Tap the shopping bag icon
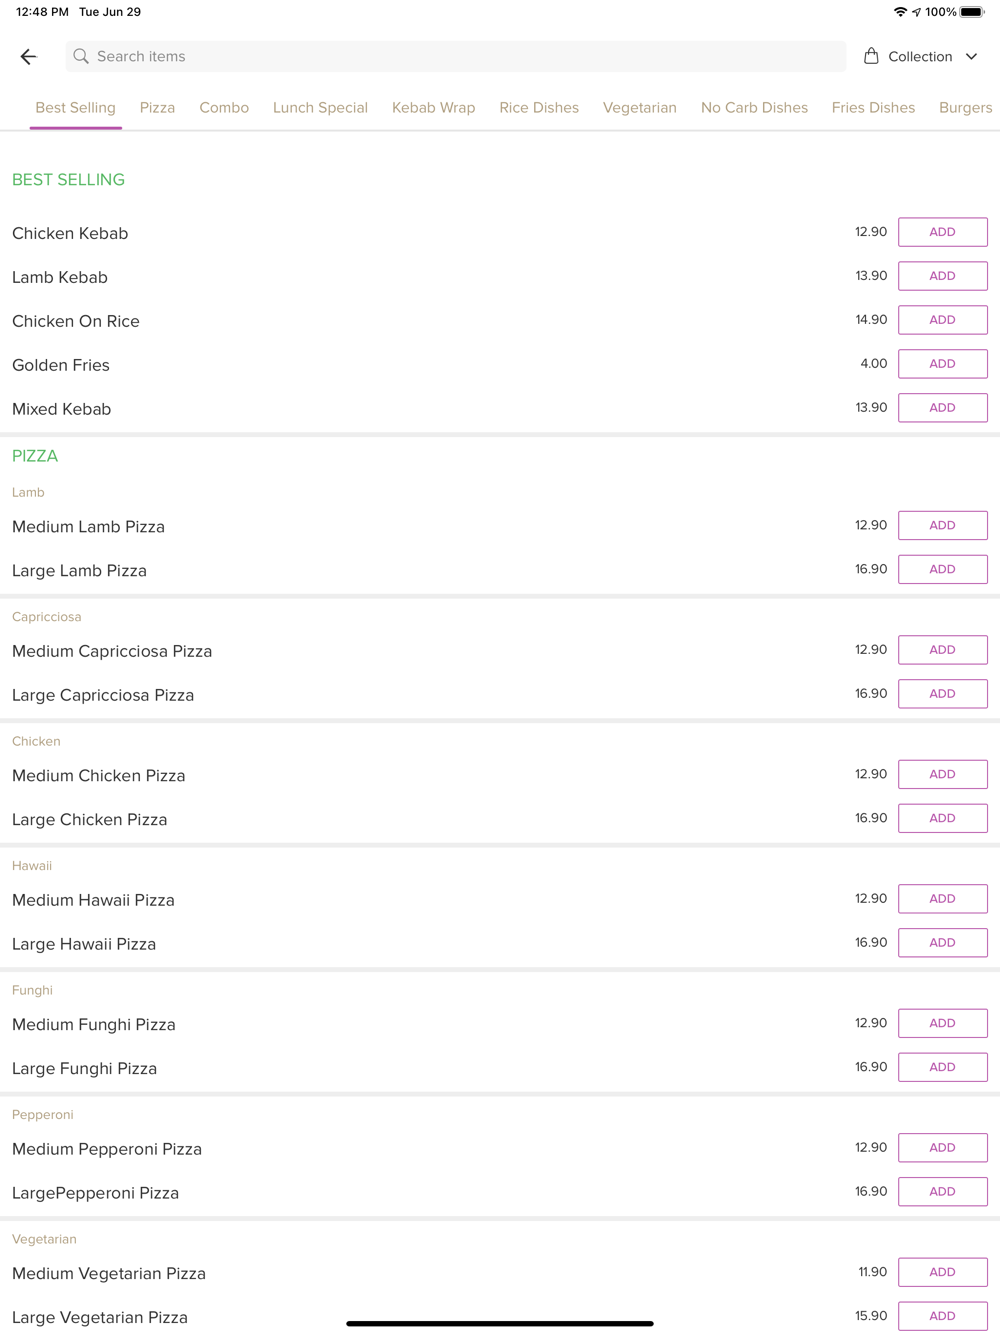The width and height of the screenshot is (1000, 1334). (871, 56)
